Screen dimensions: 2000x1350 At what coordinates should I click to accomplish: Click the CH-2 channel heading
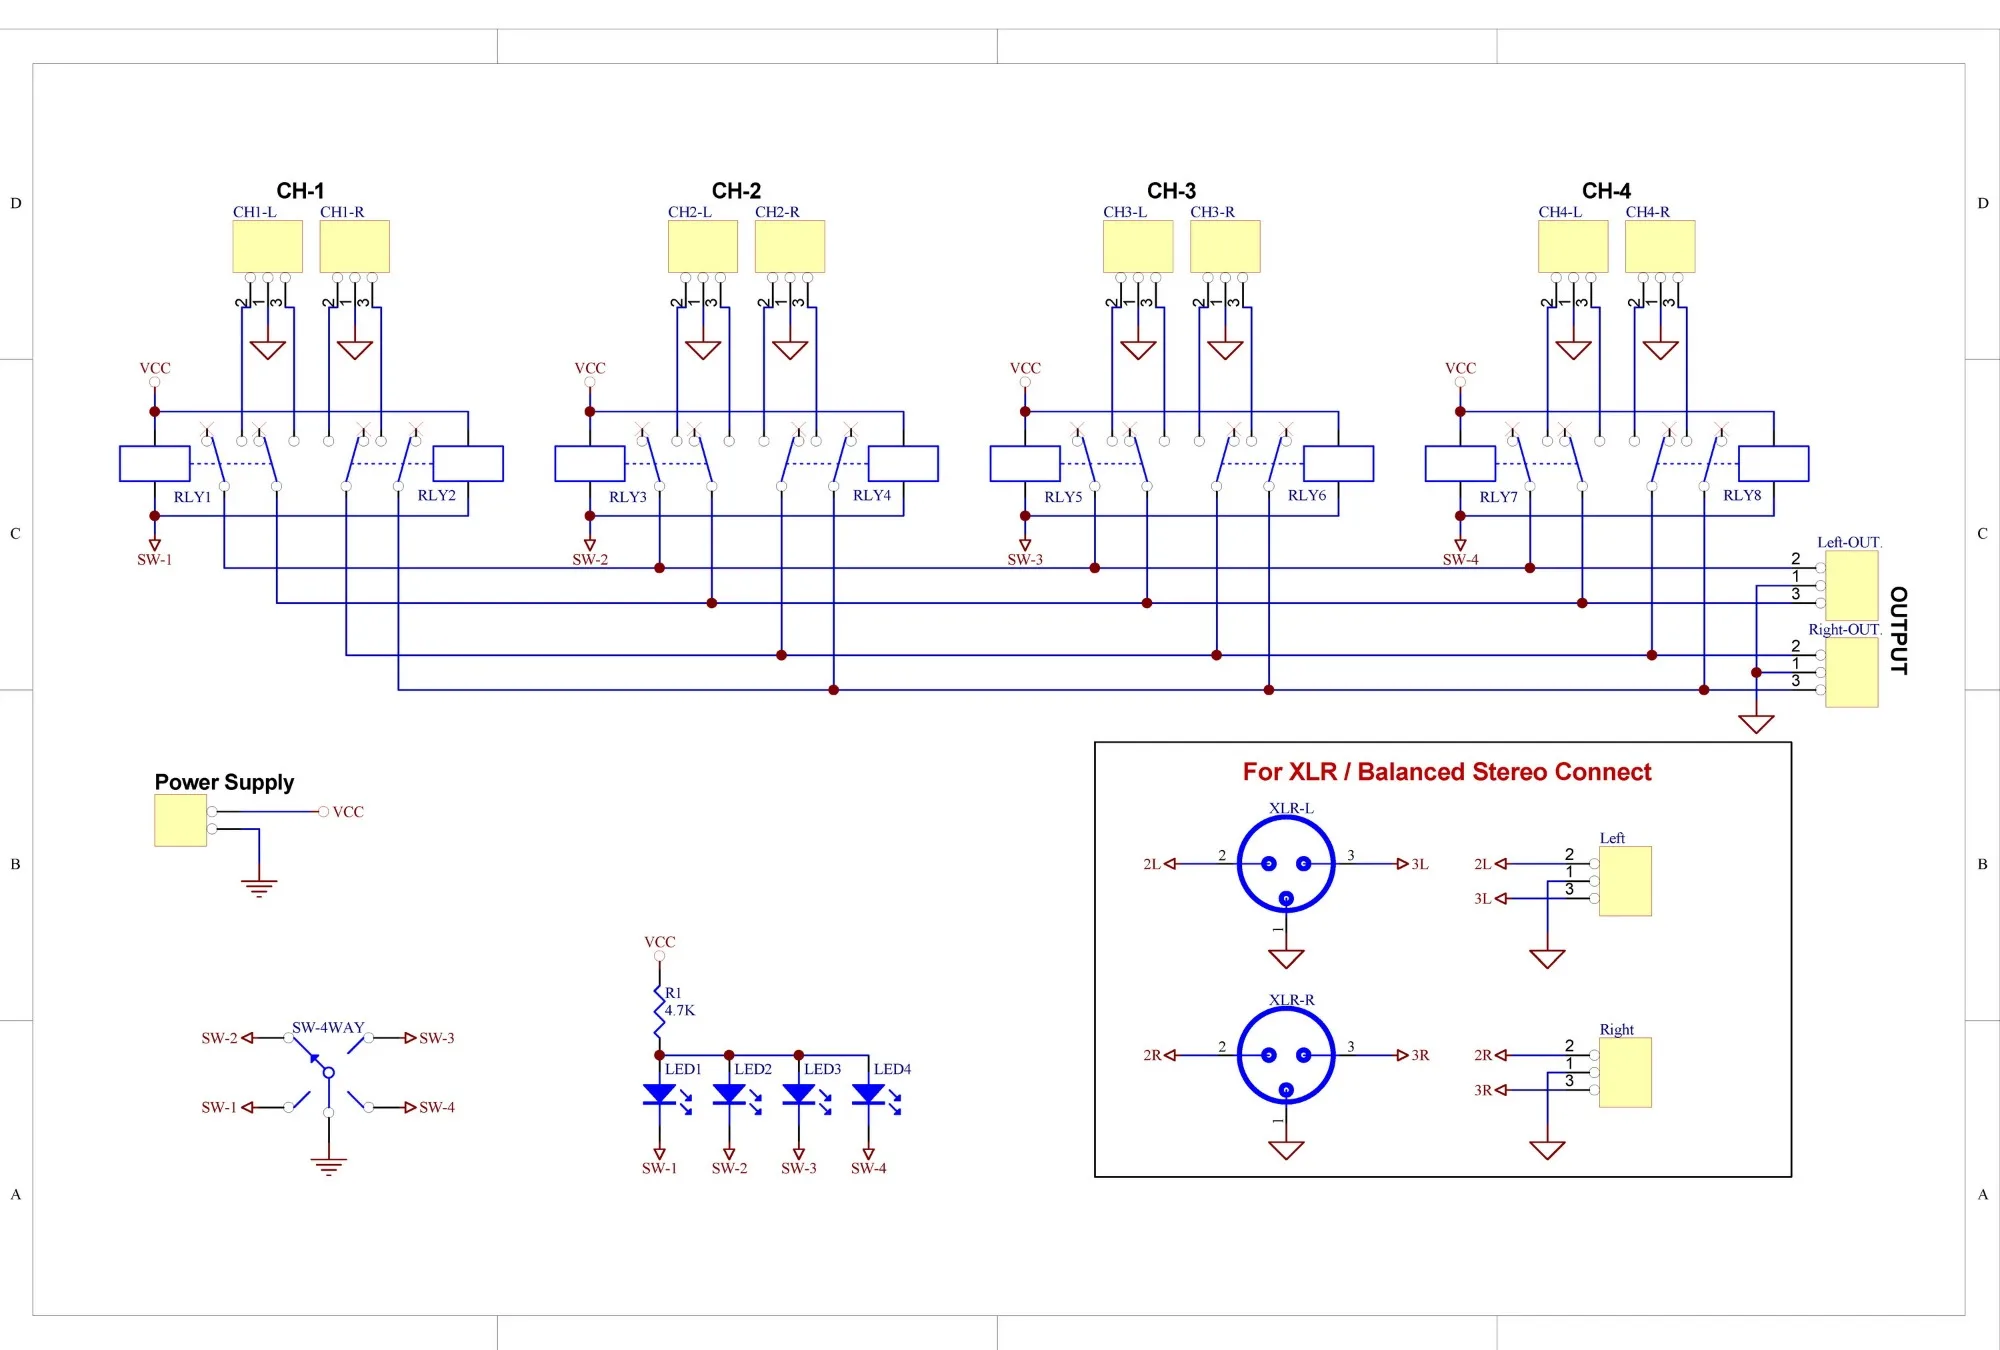coord(736,190)
